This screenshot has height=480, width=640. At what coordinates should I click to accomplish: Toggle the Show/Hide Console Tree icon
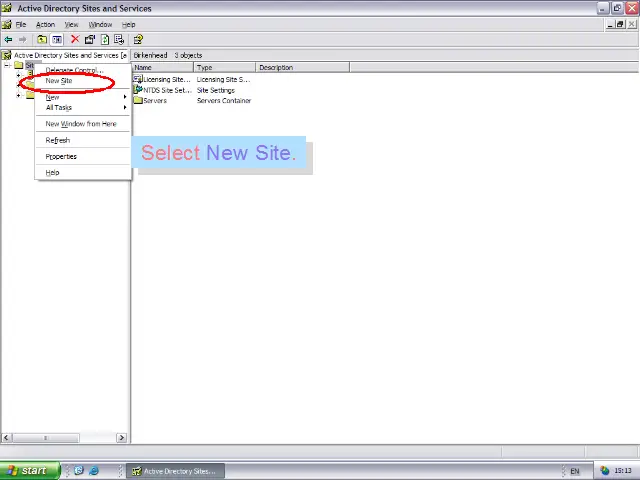(57, 40)
